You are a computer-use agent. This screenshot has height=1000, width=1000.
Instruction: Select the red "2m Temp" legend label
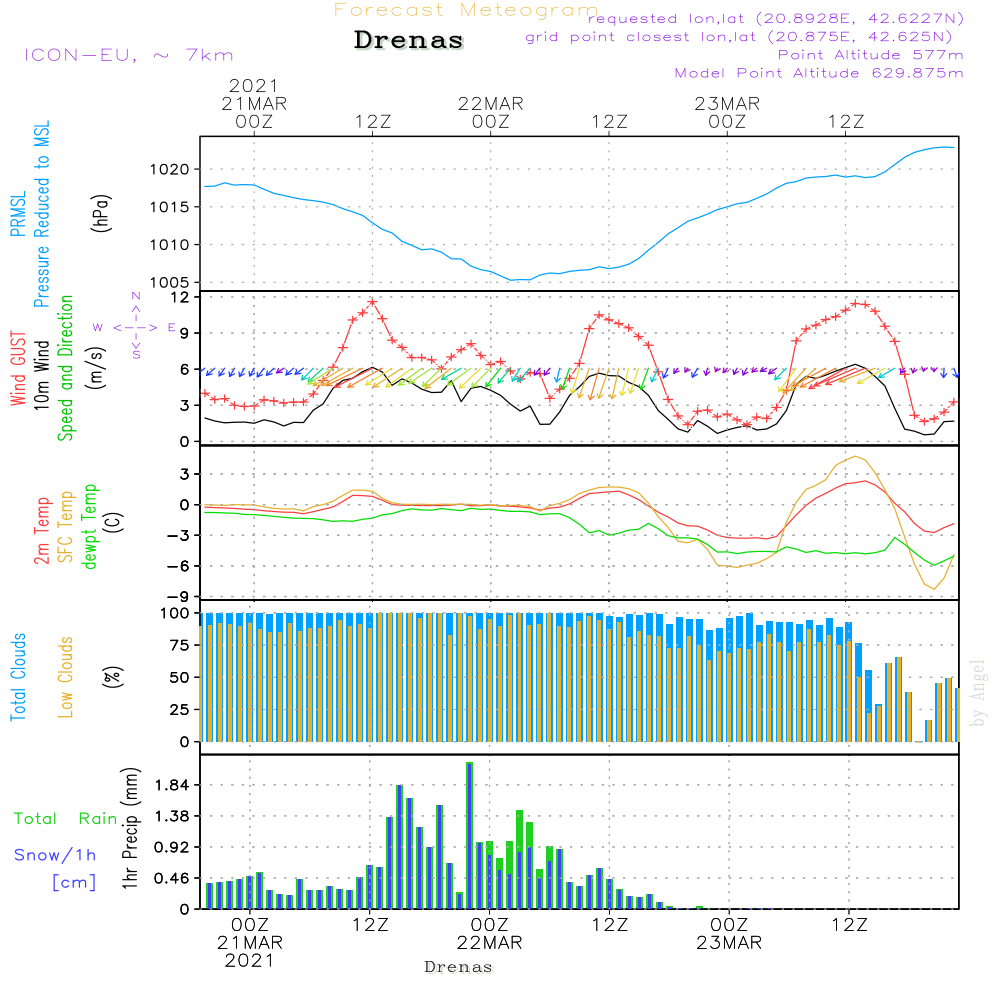pyautogui.click(x=41, y=531)
